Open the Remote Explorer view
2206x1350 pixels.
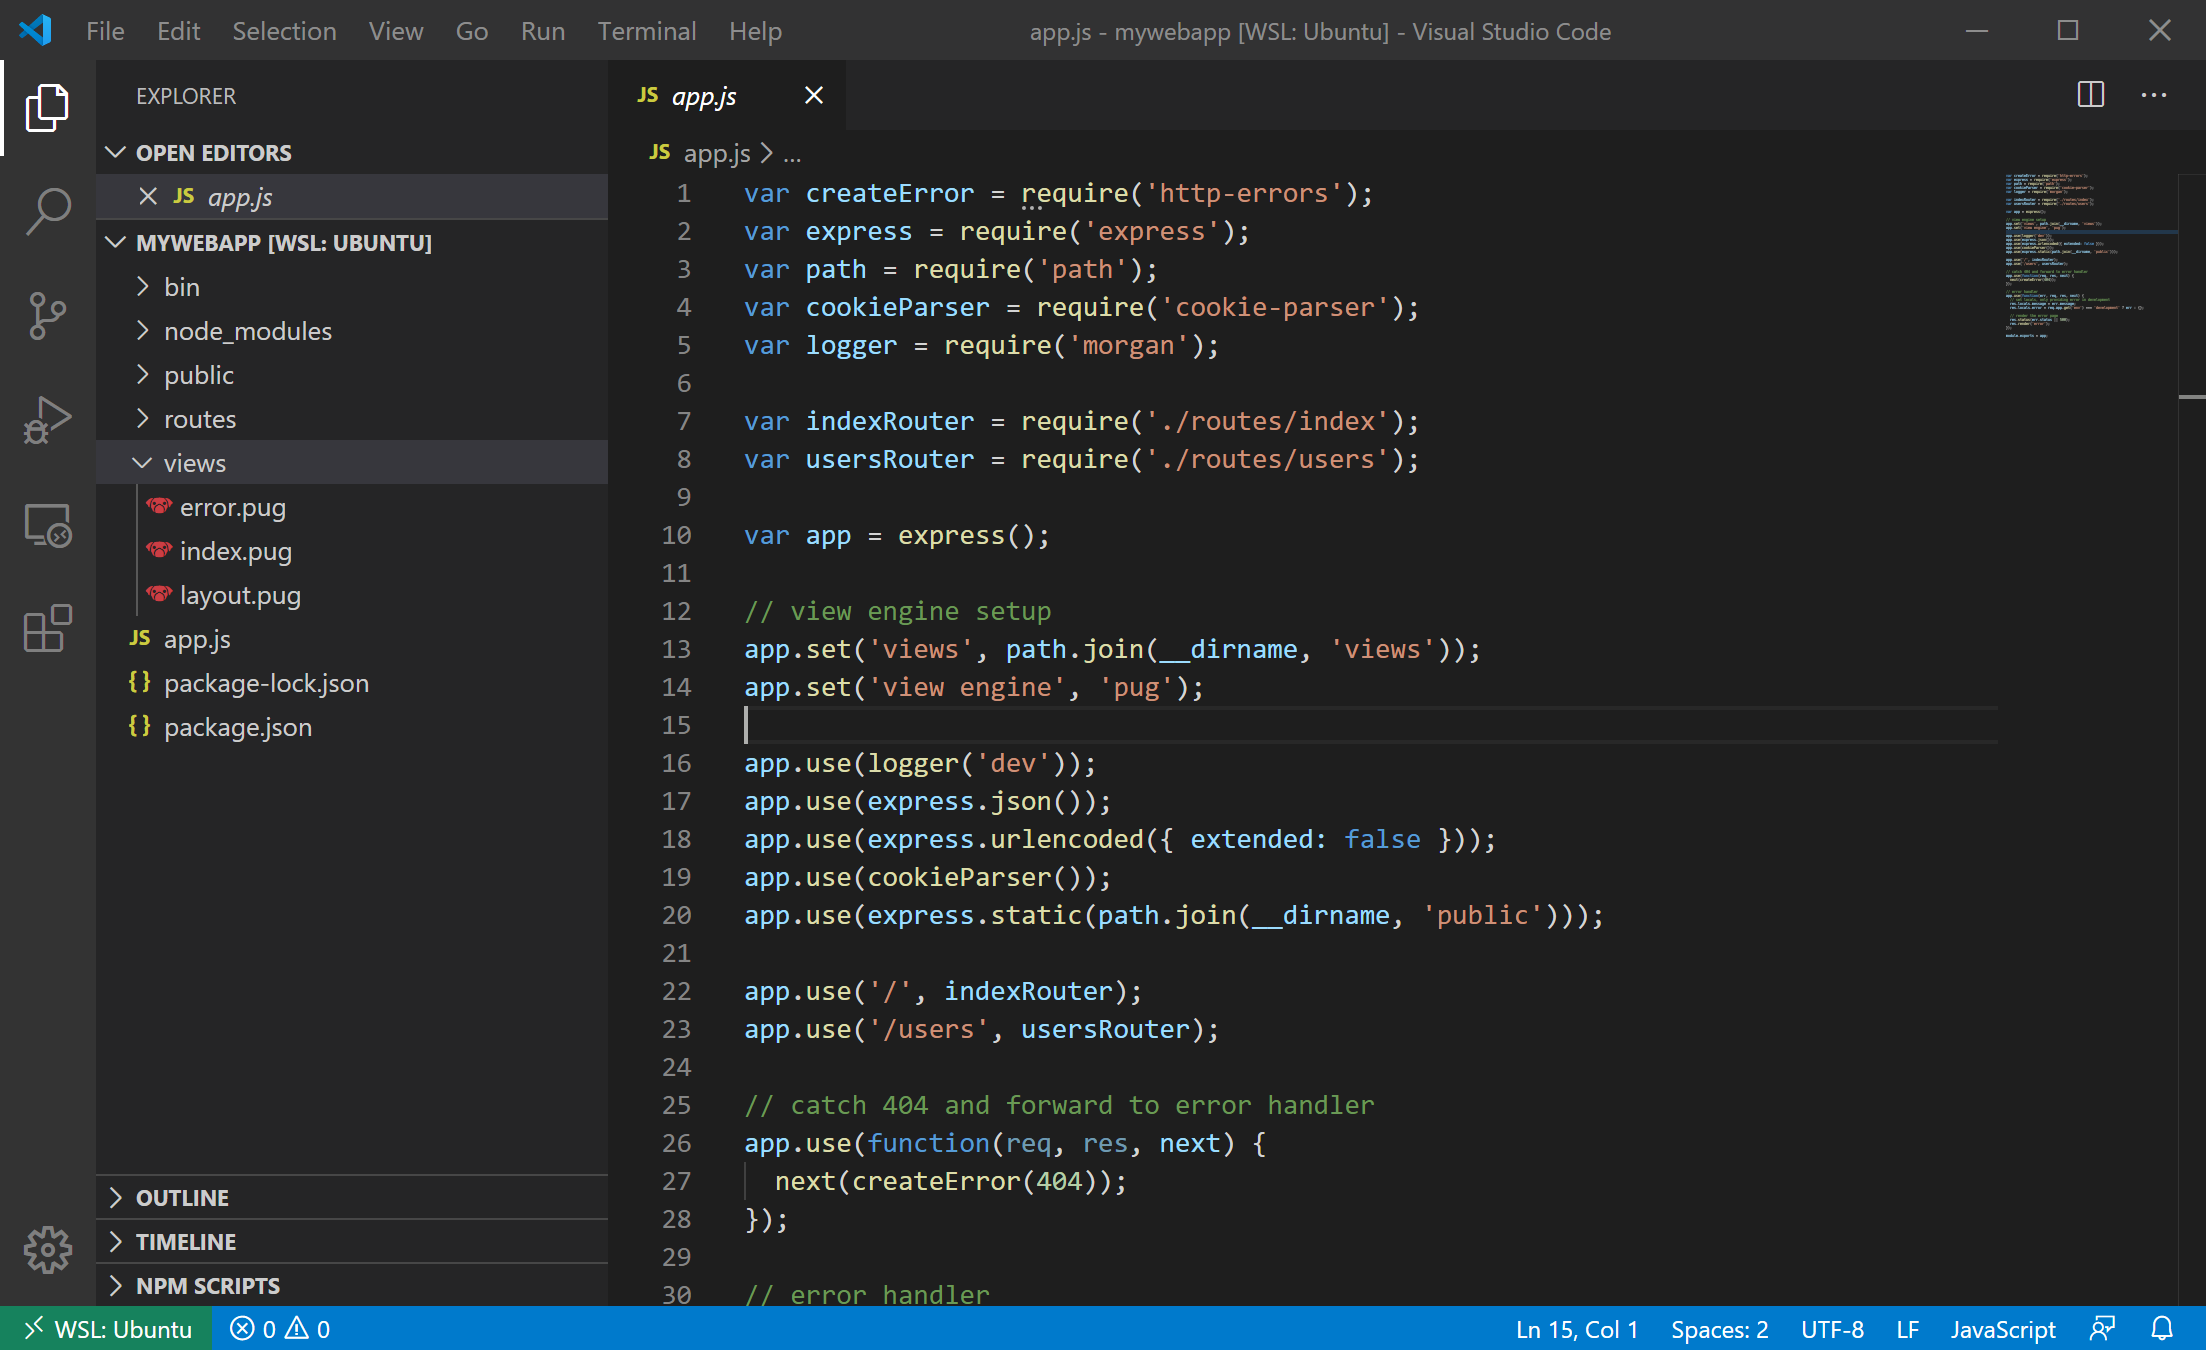point(47,525)
